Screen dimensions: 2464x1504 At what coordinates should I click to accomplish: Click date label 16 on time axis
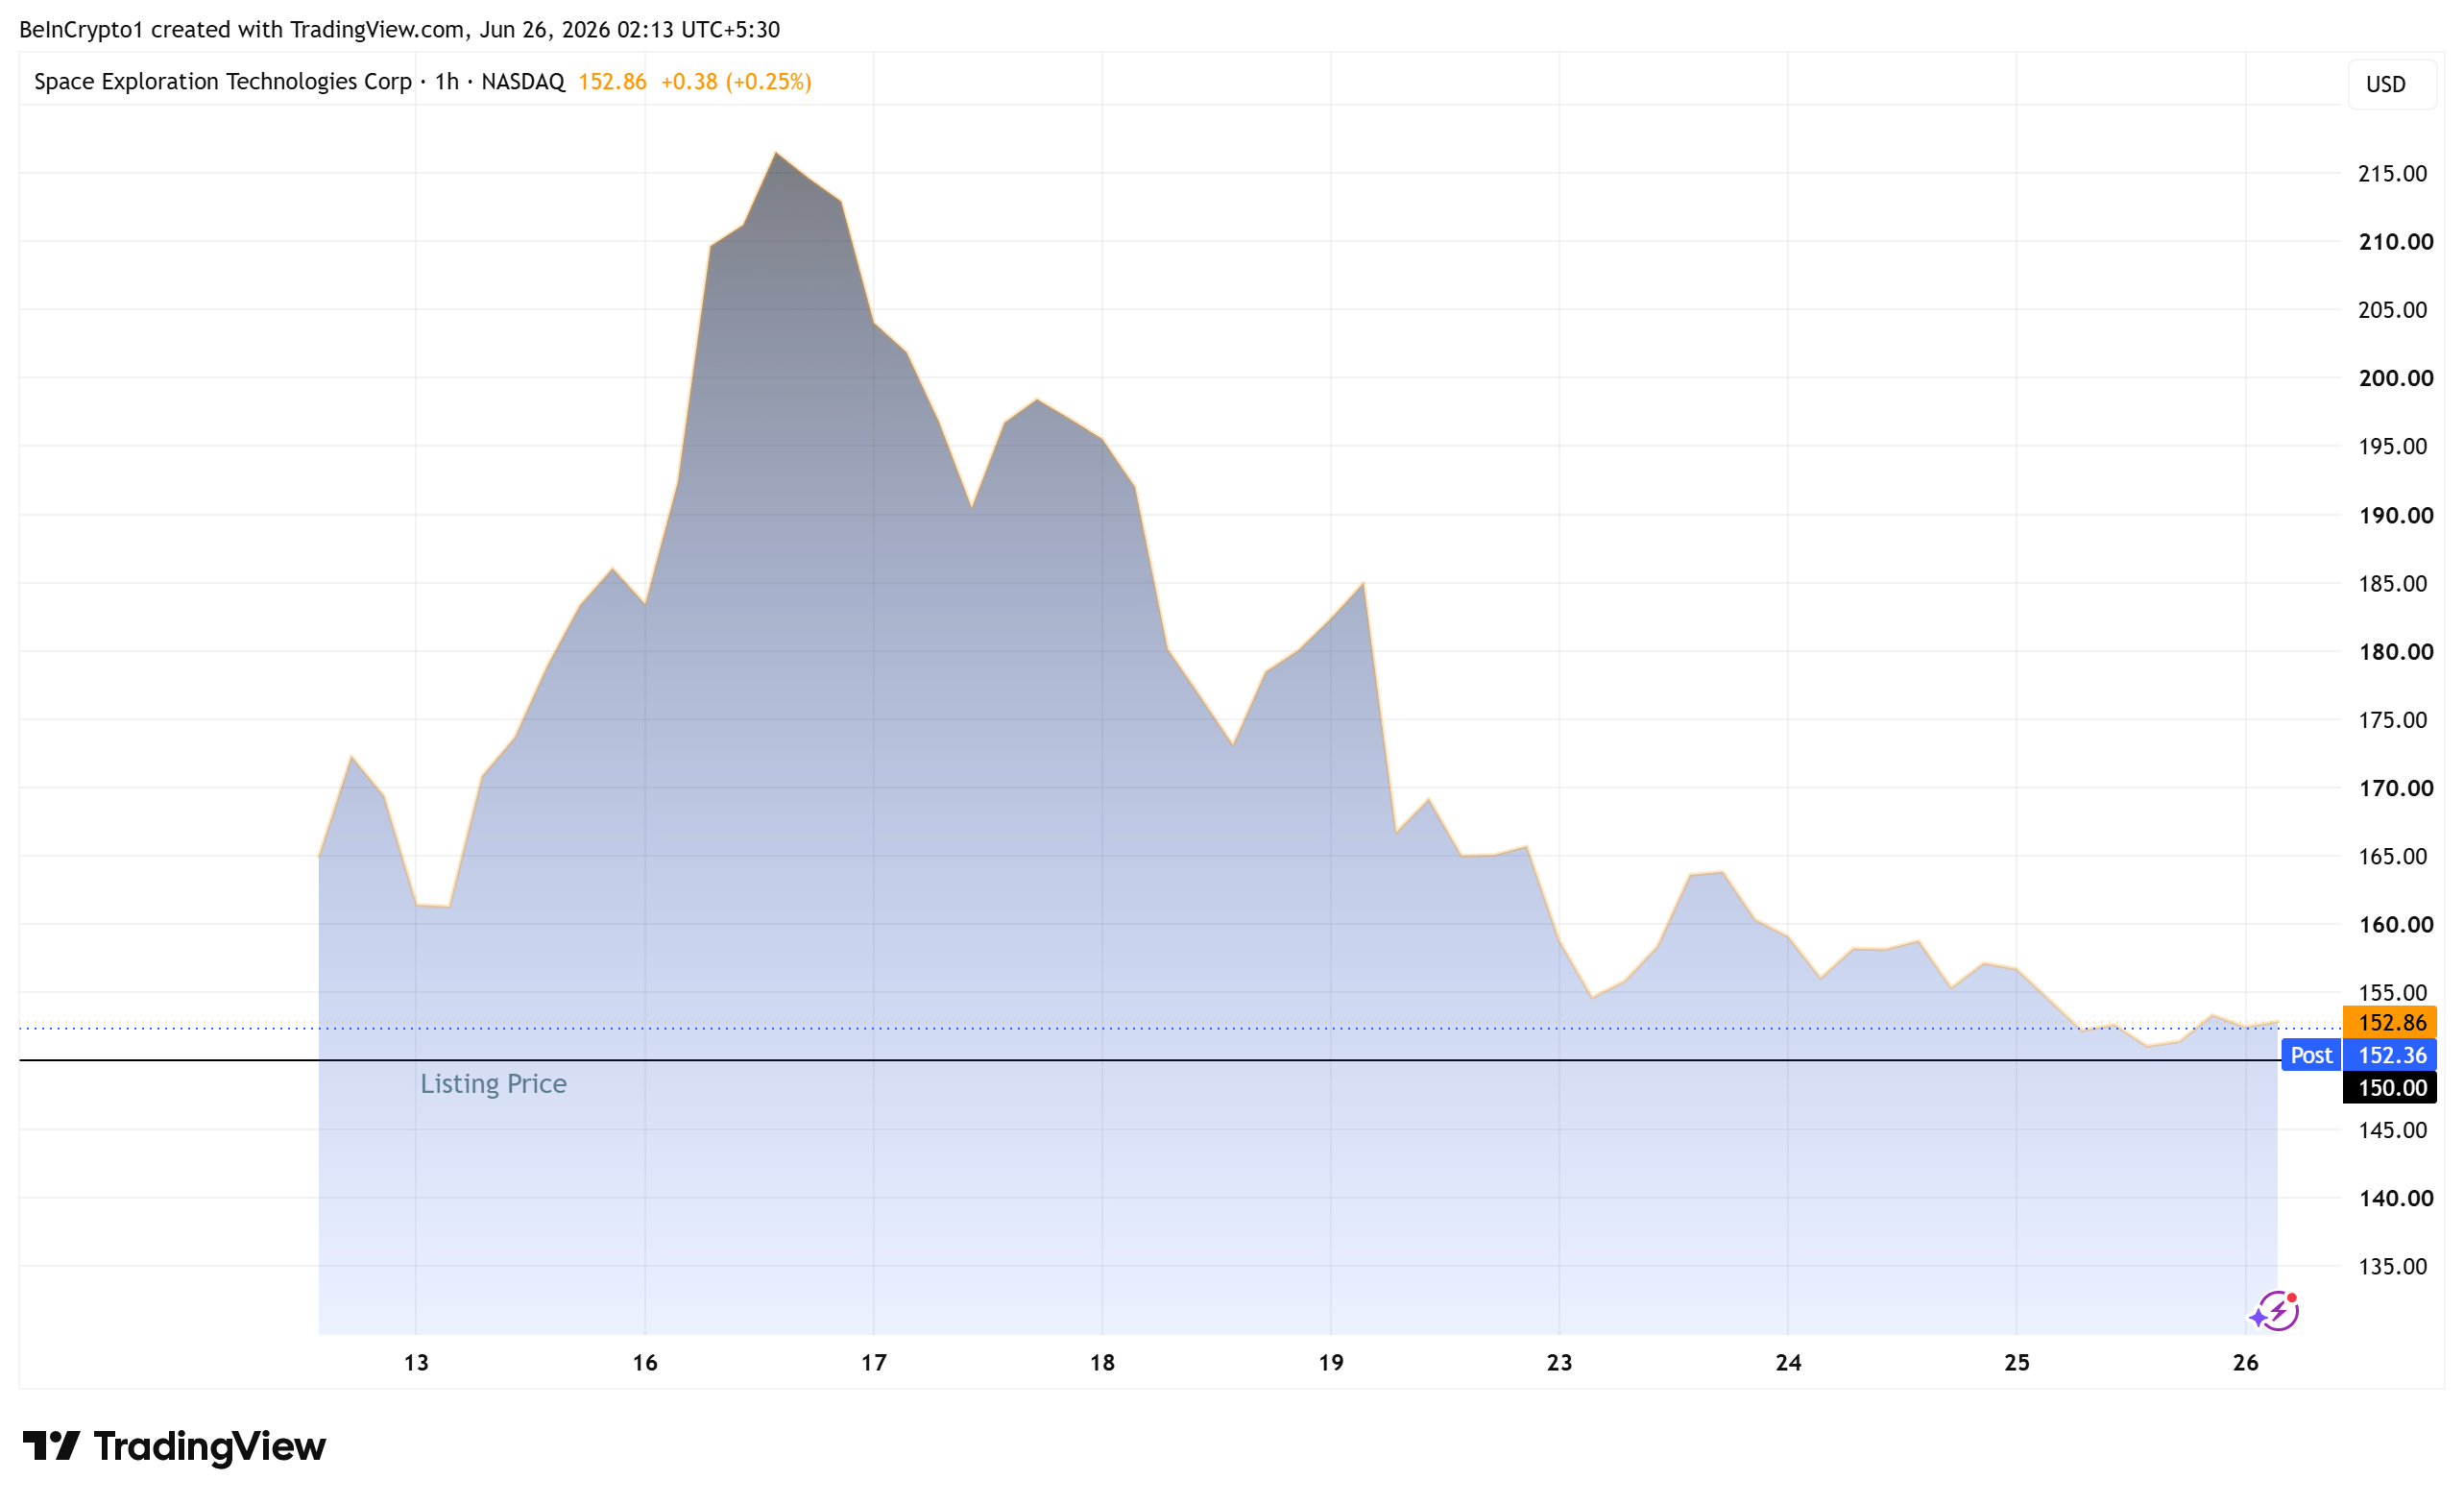[x=645, y=1363]
